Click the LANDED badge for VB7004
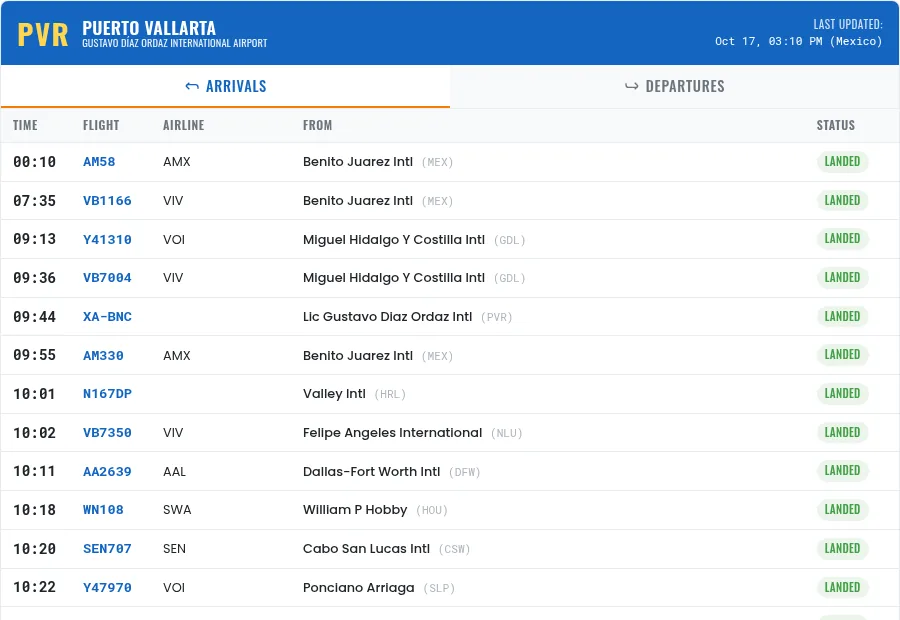The image size is (900, 620). [x=842, y=278]
